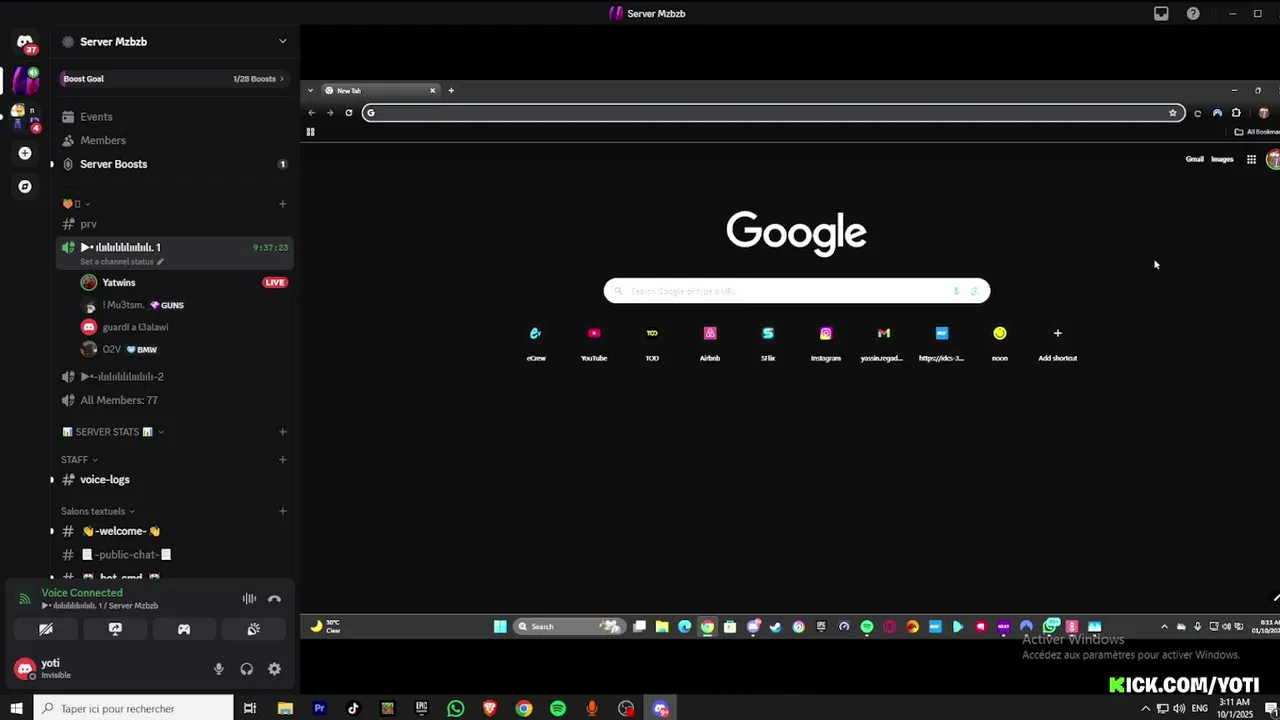Open the public-chat text channel
The width and height of the screenshot is (1280, 720).
point(175,555)
